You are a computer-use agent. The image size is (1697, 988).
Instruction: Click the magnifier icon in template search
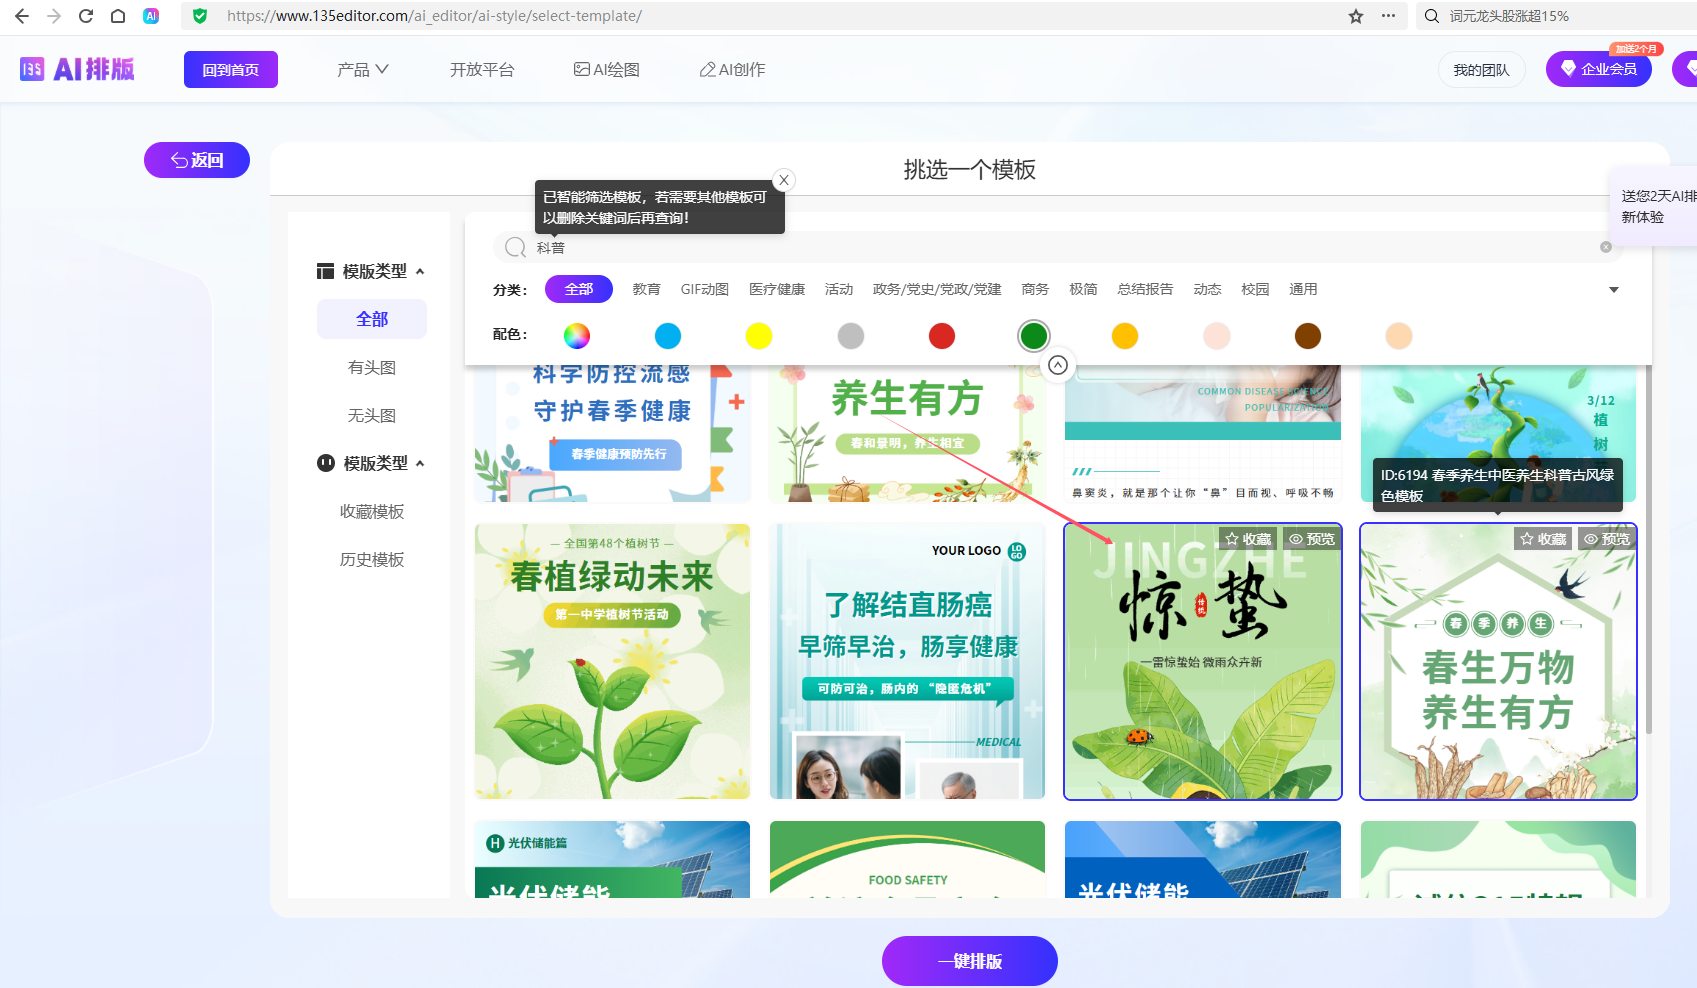(515, 247)
